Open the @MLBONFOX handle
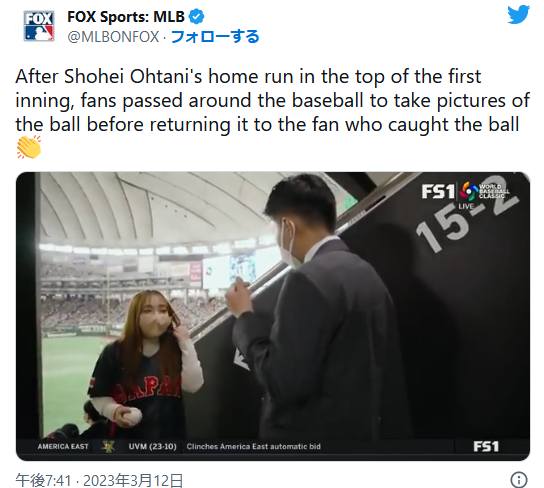The width and height of the screenshot is (544, 488). (x=113, y=36)
